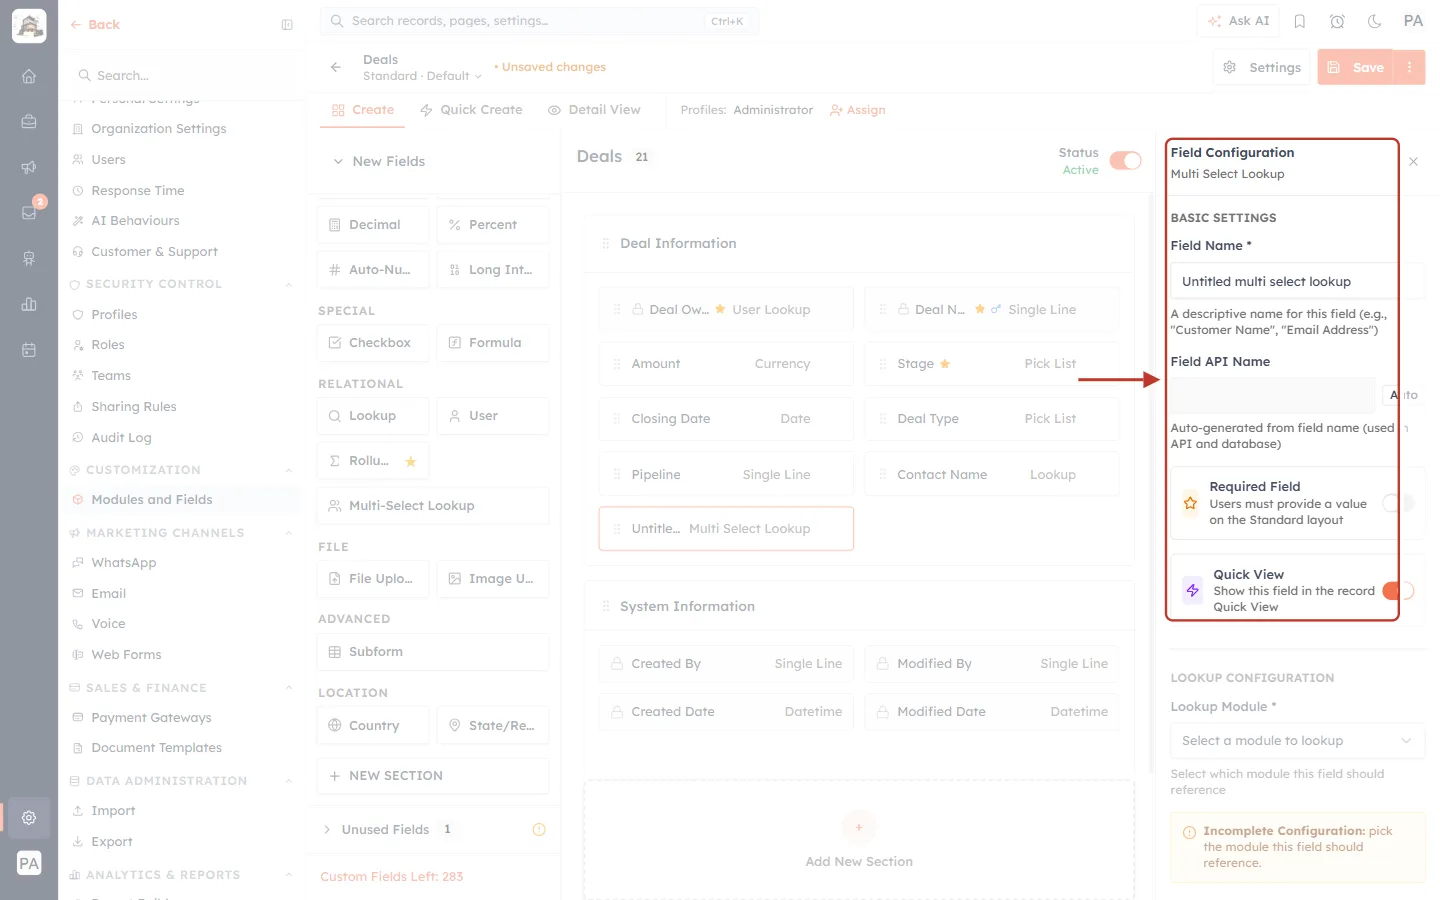
Task: Click the sidebar collapse icon next to Back
Action: pyautogui.click(x=287, y=25)
